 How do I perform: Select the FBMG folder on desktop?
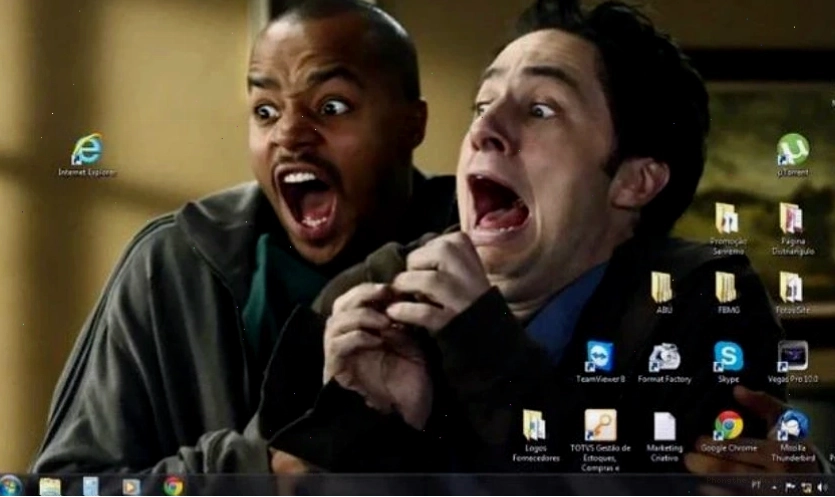click(727, 293)
